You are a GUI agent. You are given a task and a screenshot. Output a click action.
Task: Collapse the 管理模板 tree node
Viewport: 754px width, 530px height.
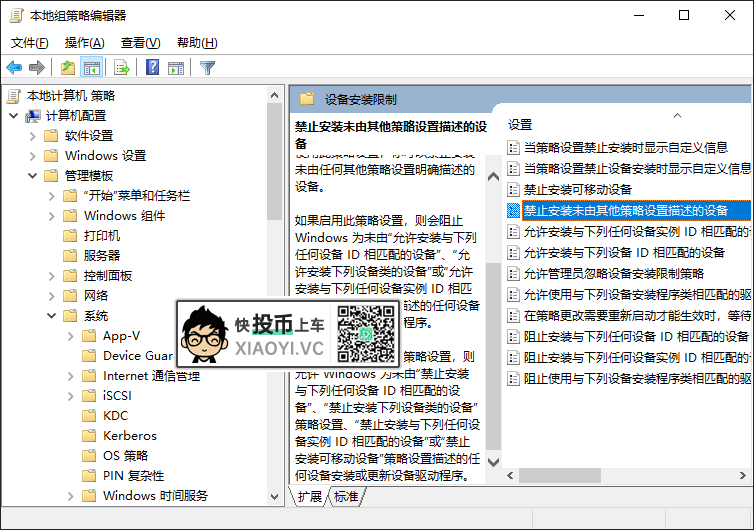pos(33,176)
